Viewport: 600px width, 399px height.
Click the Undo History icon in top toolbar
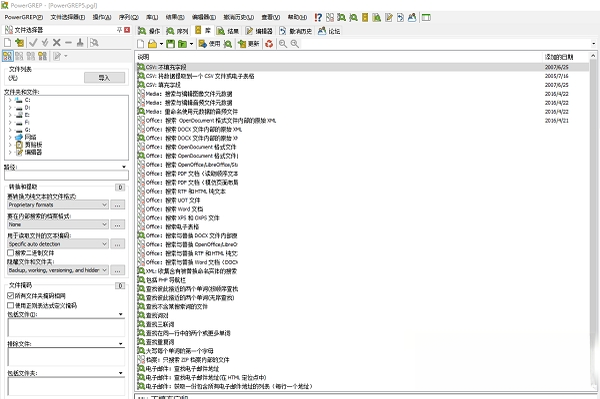click(x=400, y=17)
